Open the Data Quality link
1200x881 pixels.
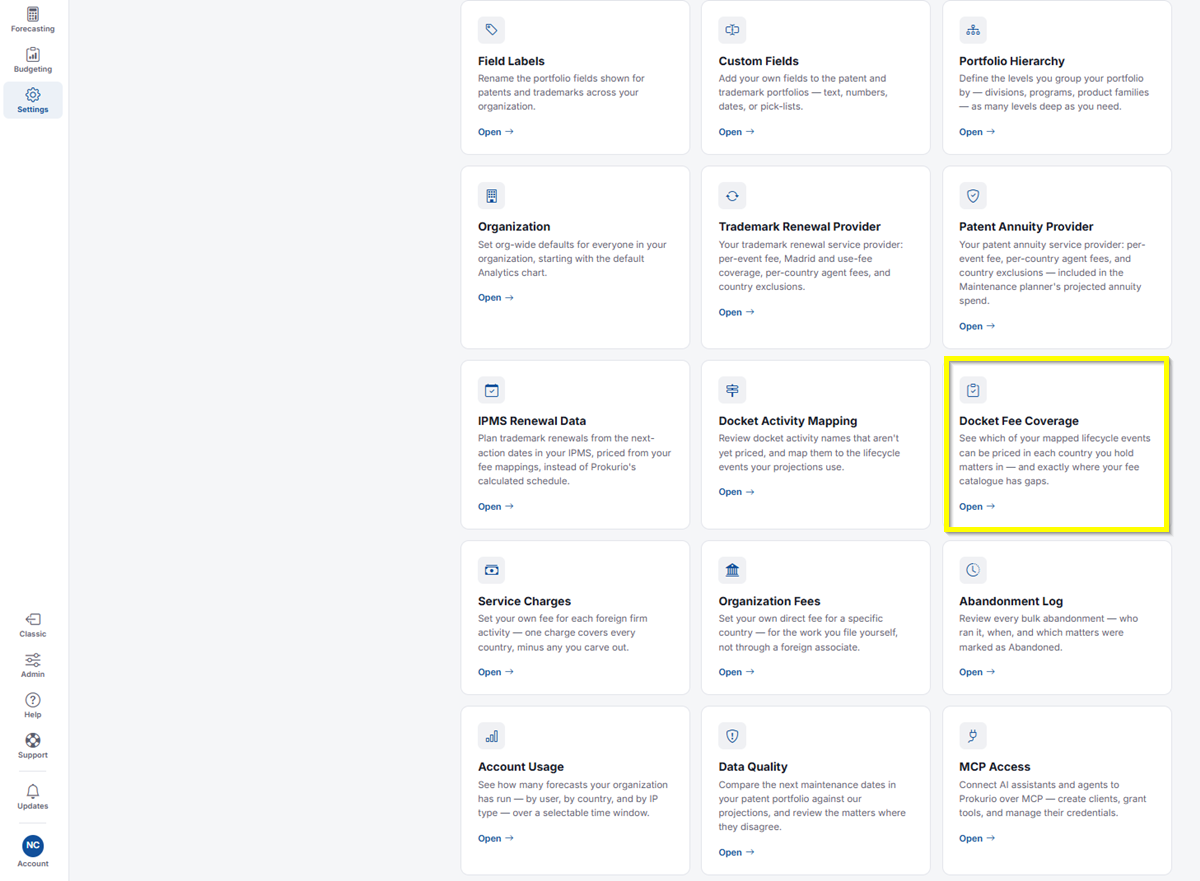tap(736, 853)
